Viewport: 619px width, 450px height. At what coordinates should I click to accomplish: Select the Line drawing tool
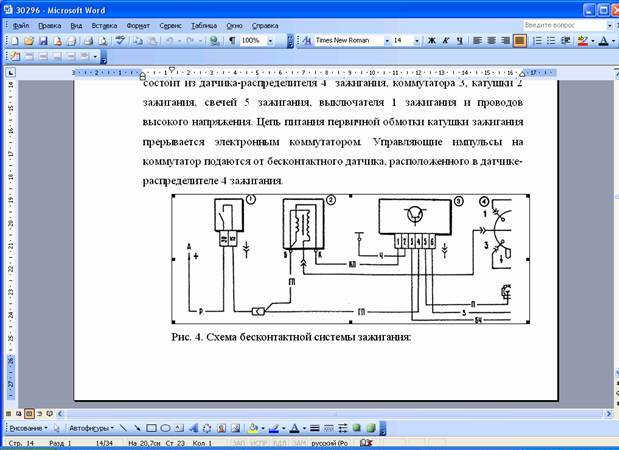pos(123,428)
